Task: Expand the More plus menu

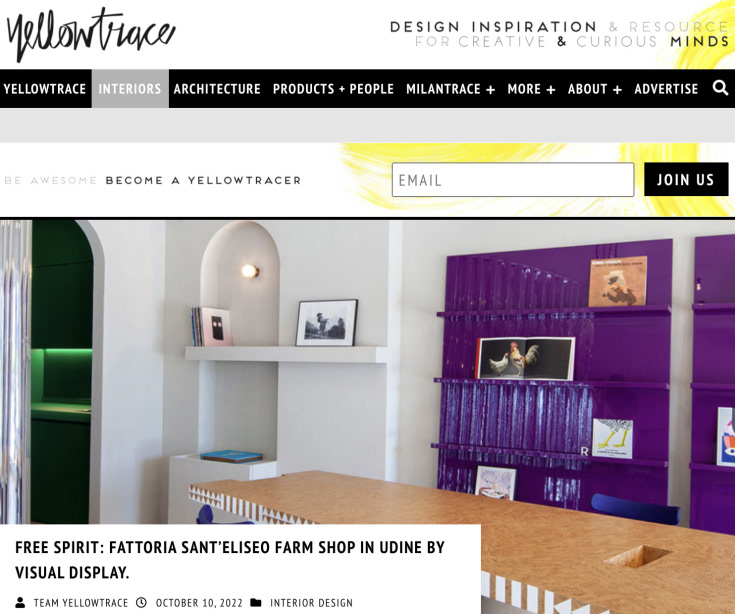Action: click(x=531, y=89)
